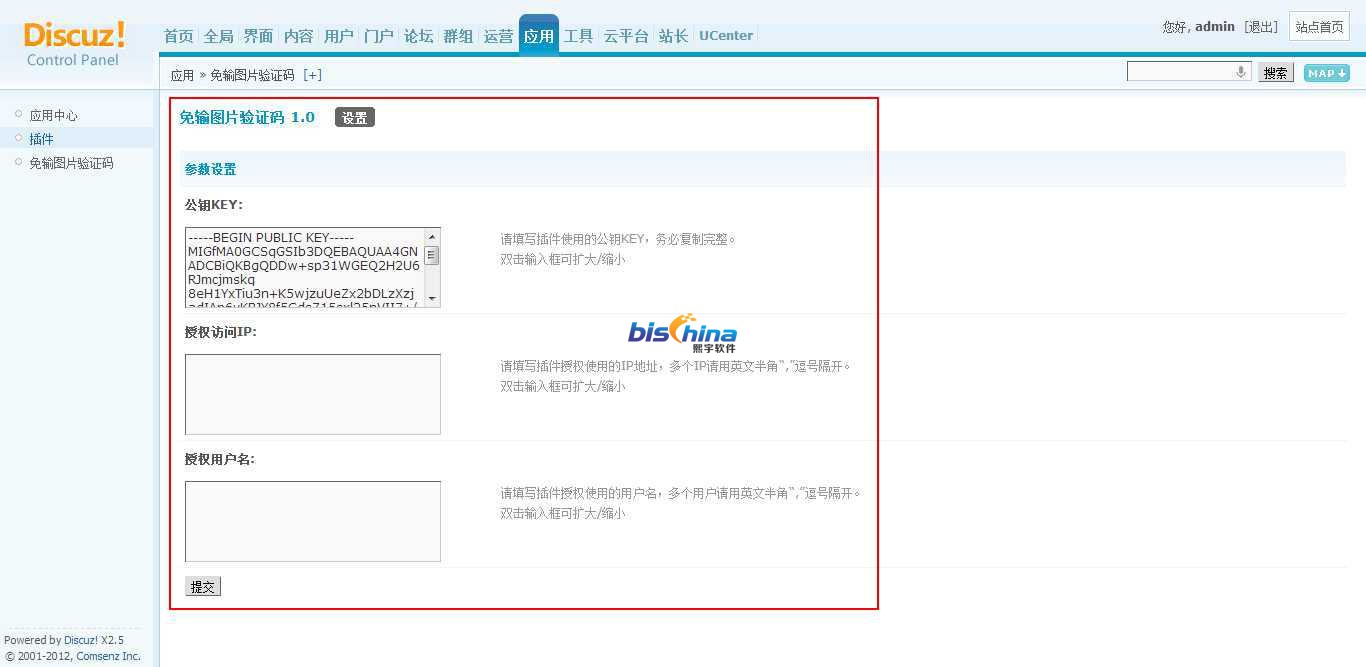Click inside the 公钥KEY textarea
Image resolution: width=1366 pixels, height=667 pixels.
305,267
